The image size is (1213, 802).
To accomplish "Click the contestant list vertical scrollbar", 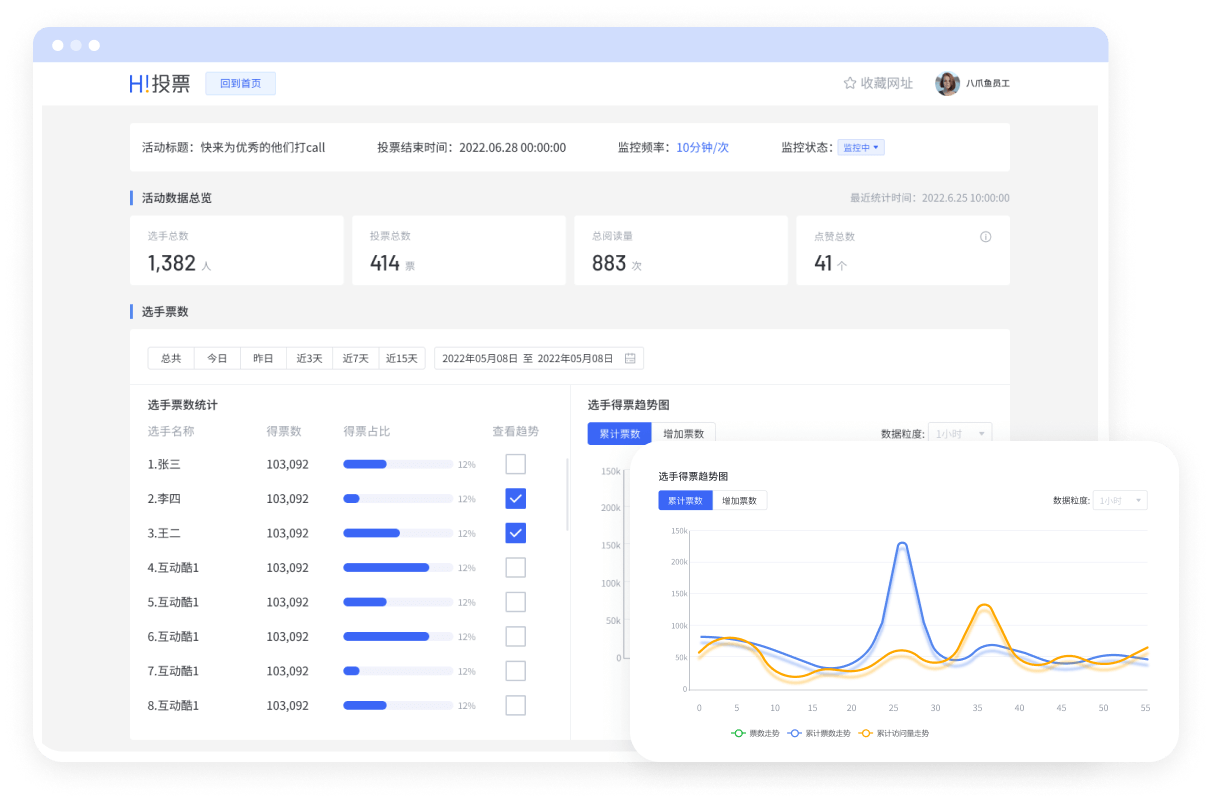I will [x=567, y=495].
